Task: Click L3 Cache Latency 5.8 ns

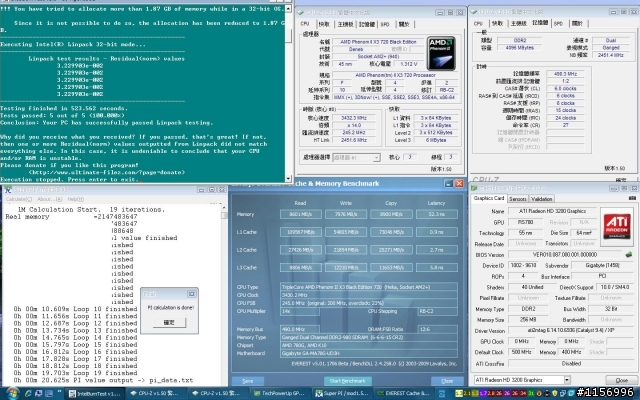Action: tap(437, 268)
